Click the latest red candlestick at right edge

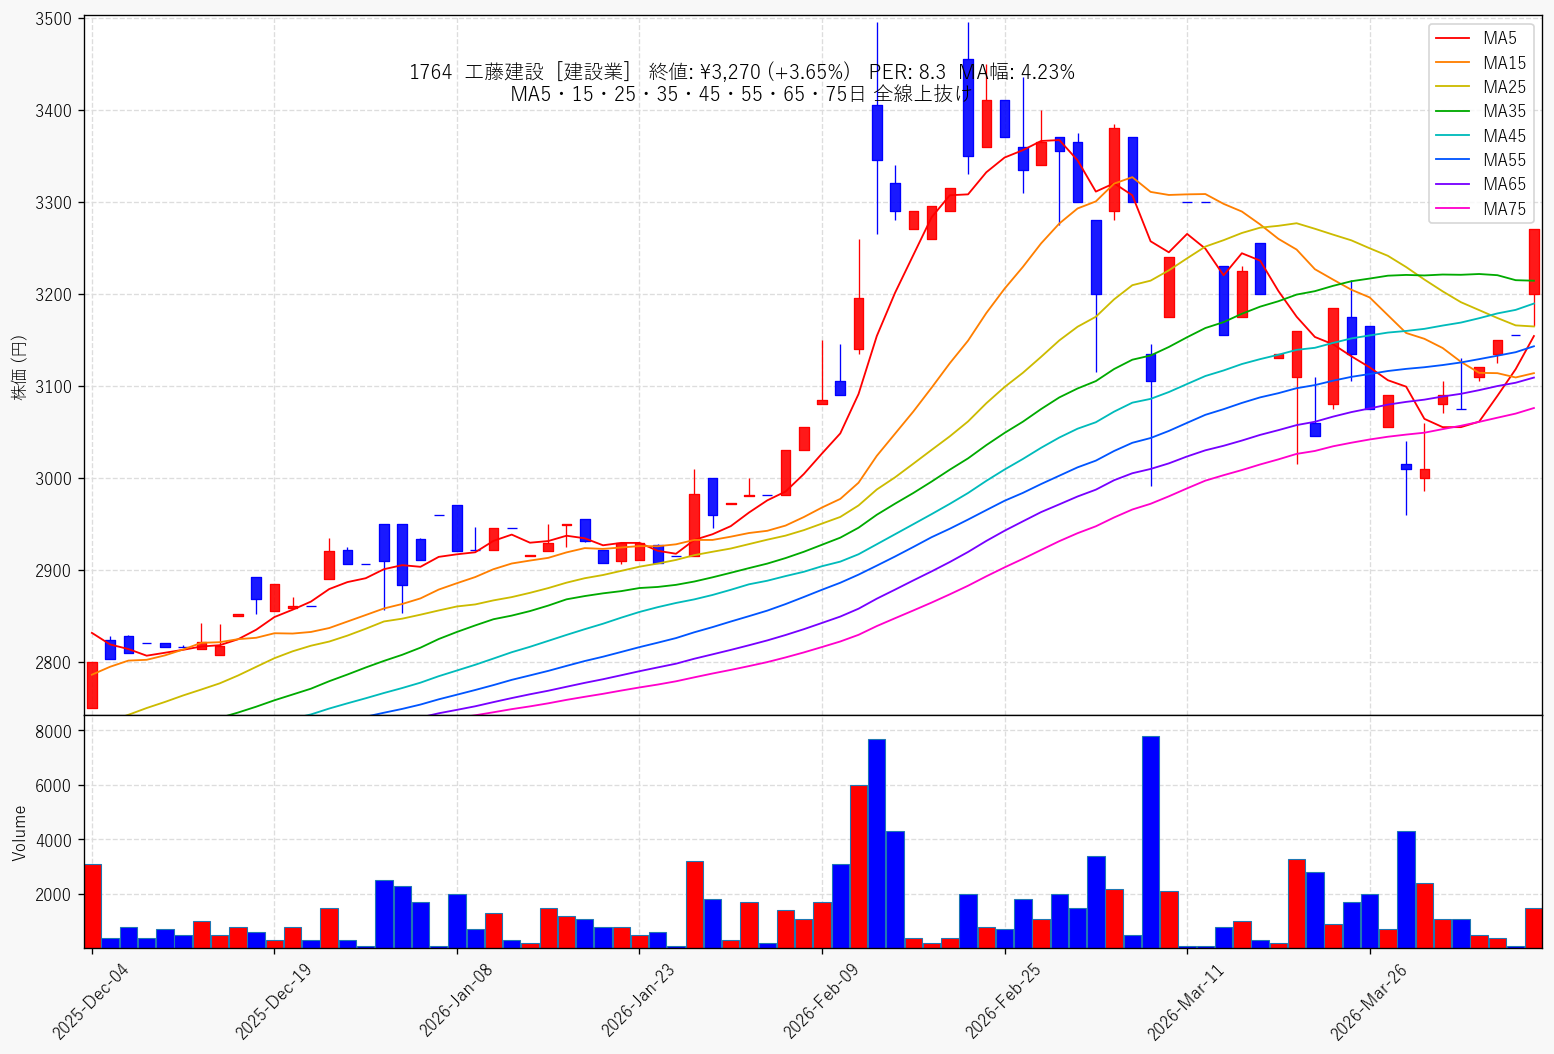click(1534, 262)
